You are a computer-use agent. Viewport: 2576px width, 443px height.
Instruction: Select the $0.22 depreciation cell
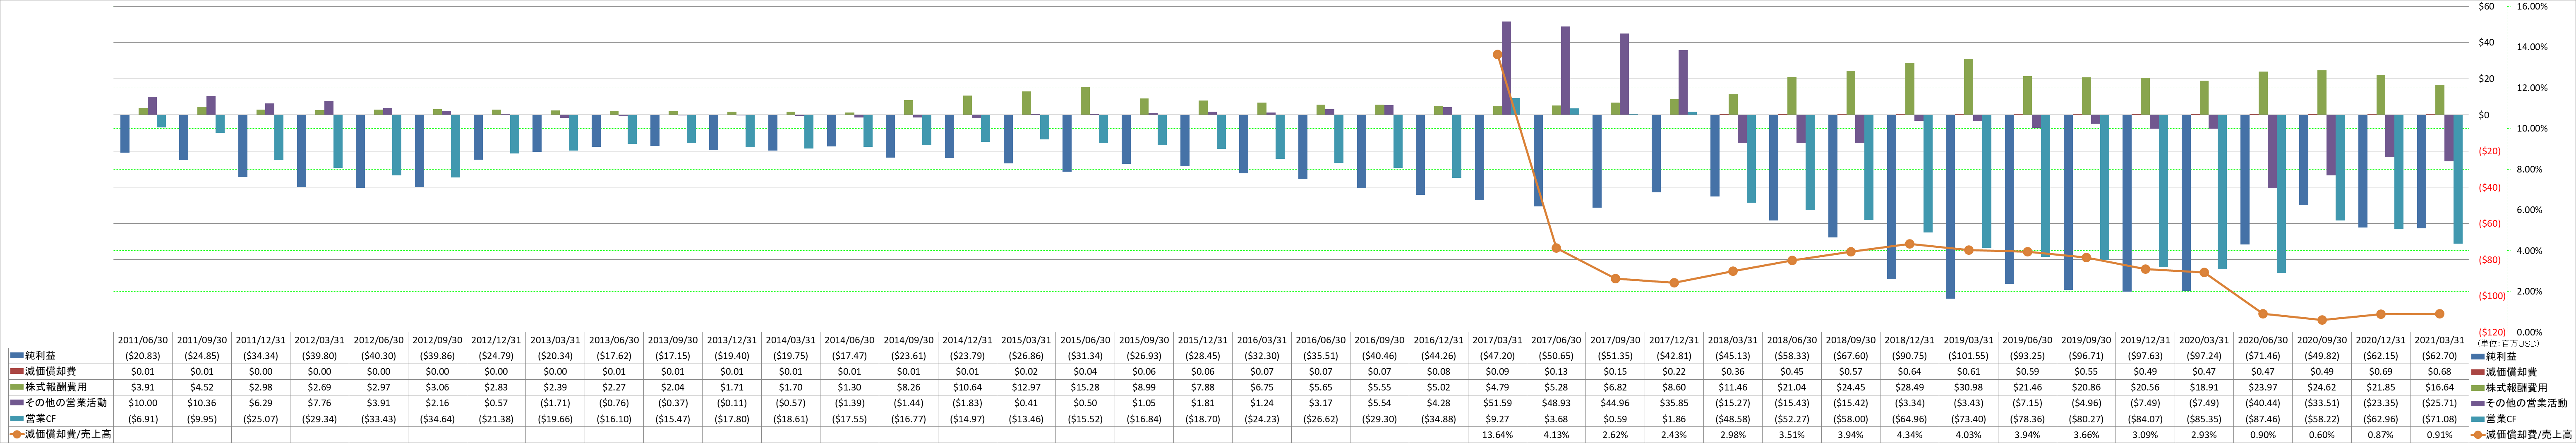[1673, 372]
